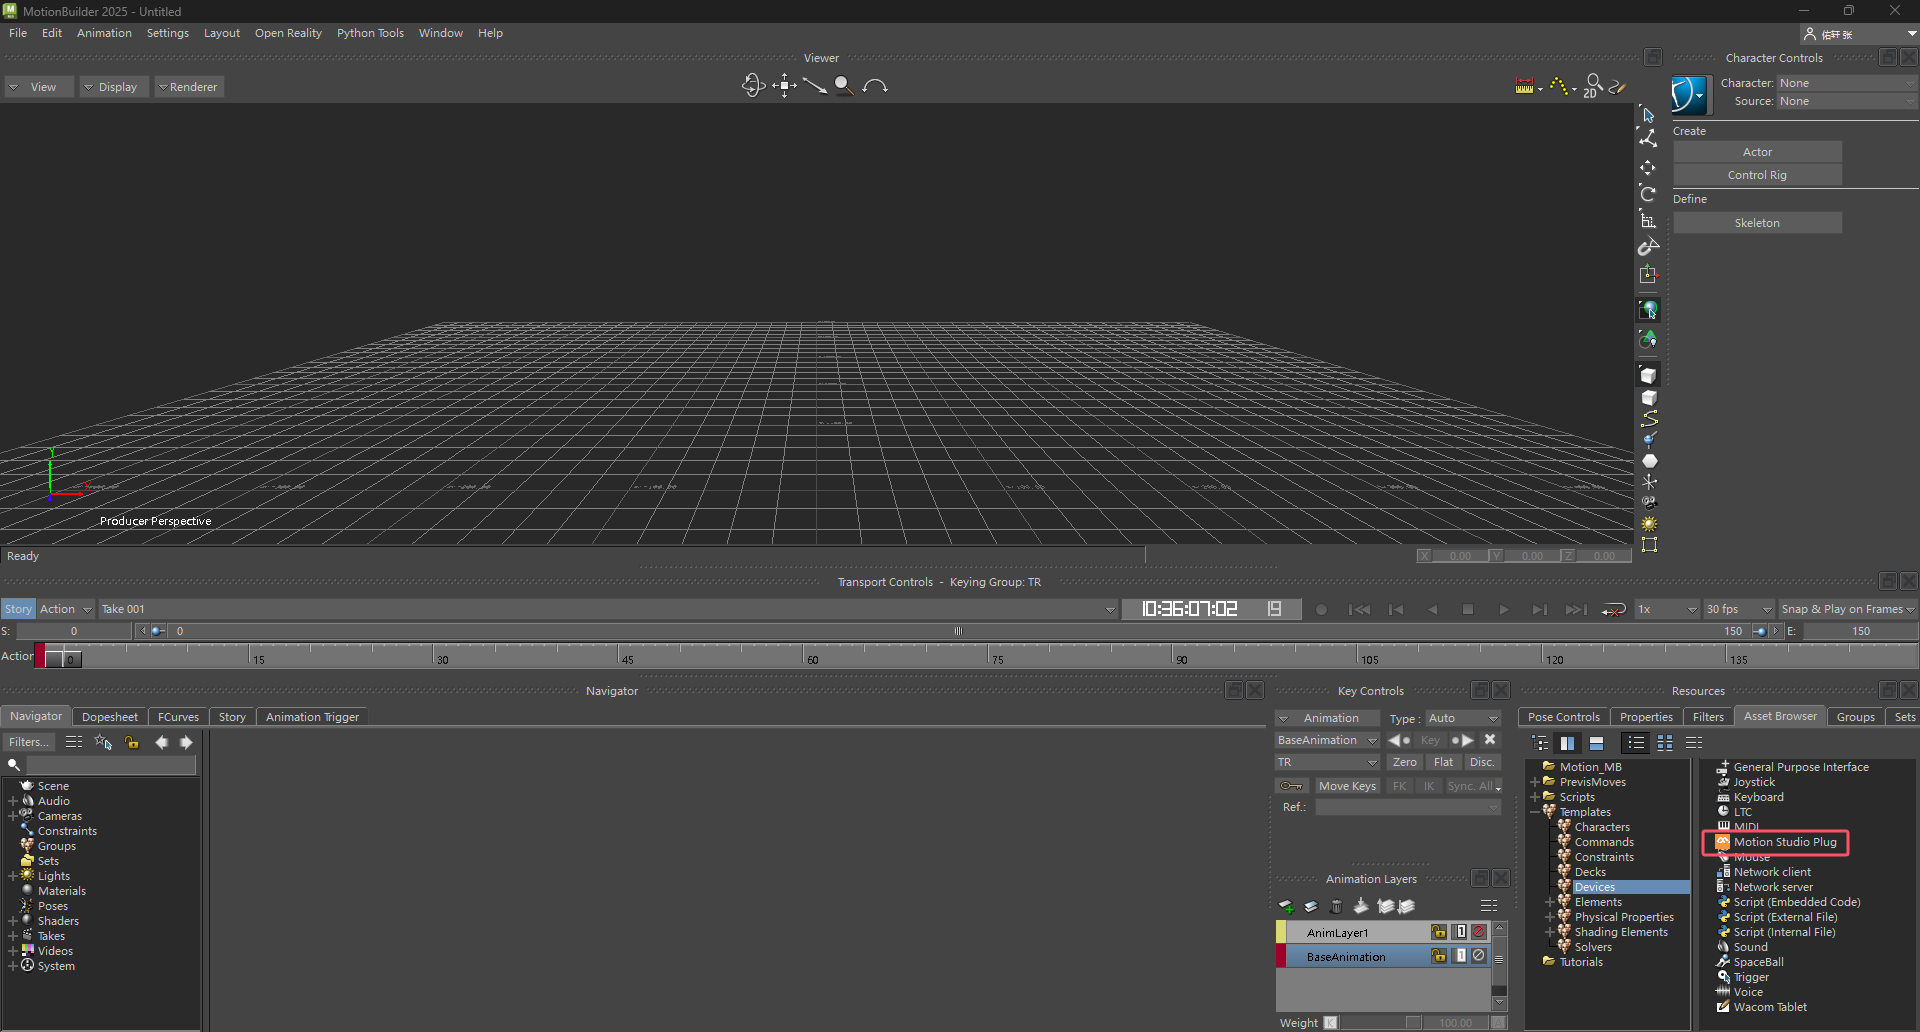Select the Rotate tool in viewer toolbar
This screenshot has height=1032, width=1920.
[1648, 194]
